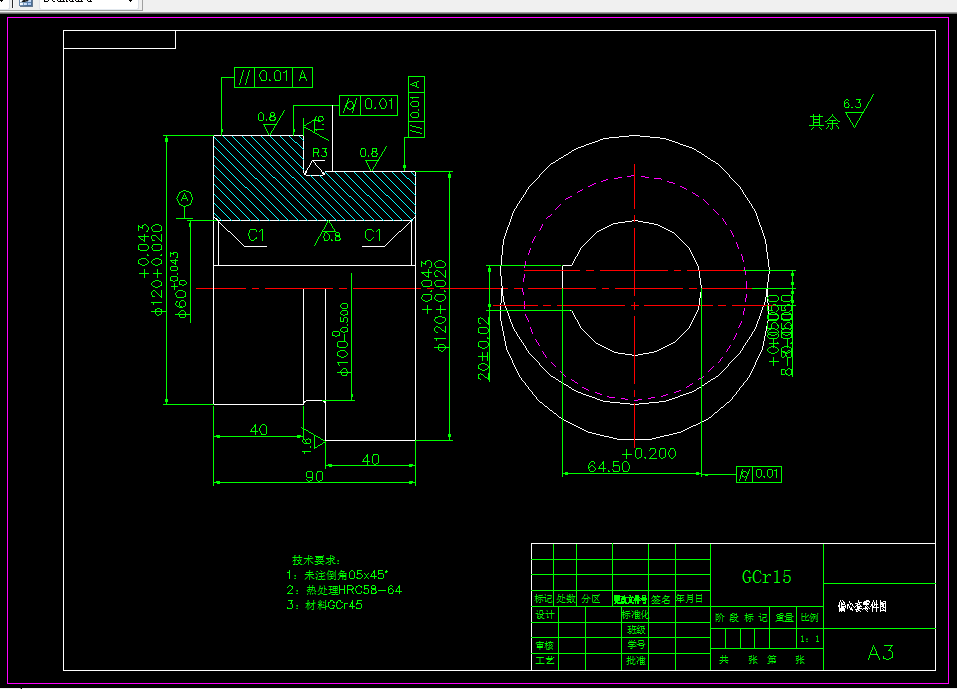Click the '年月日' title block cell
The height and width of the screenshot is (689, 957).
[x=689, y=599]
